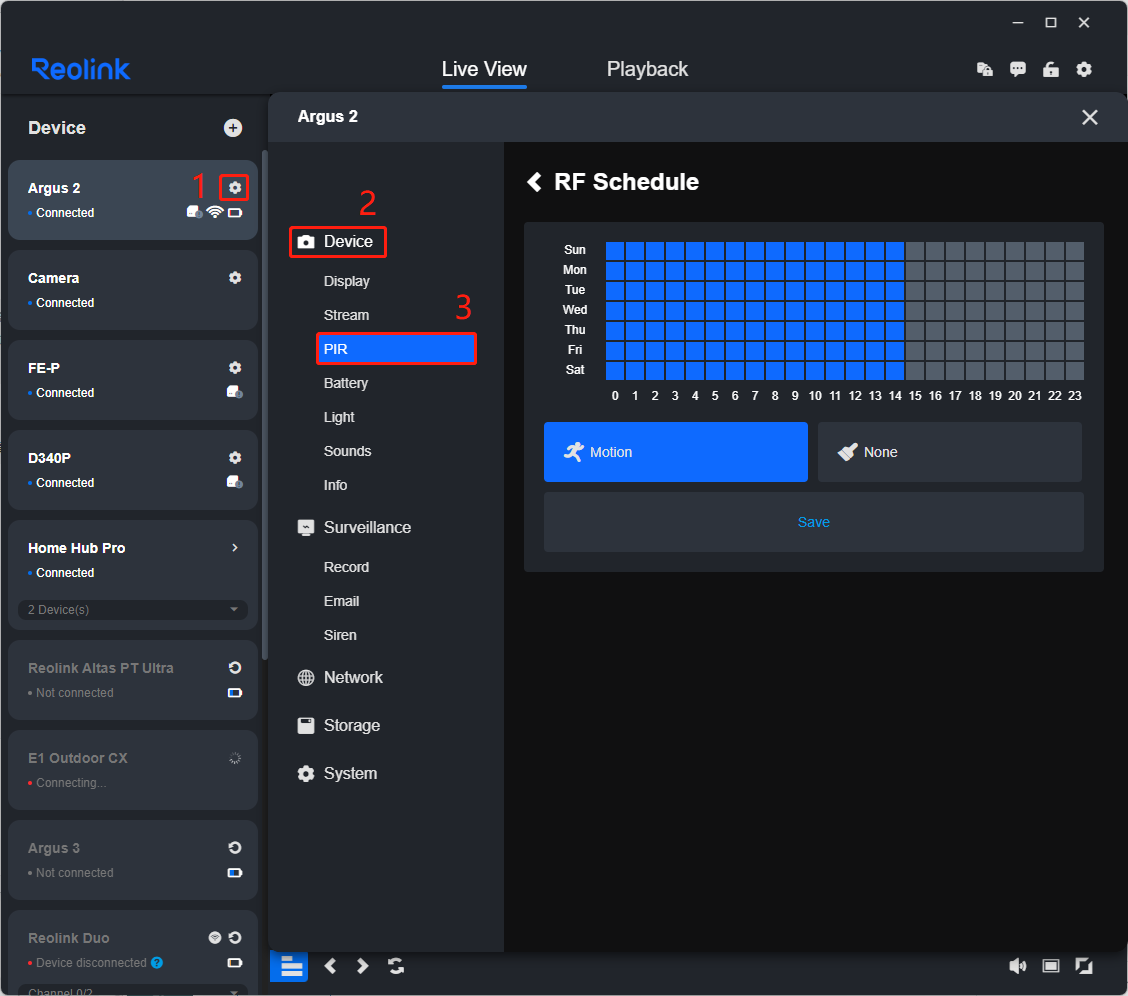1128x996 pixels.
Task: Open the Info settings page
Action: click(x=335, y=485)
